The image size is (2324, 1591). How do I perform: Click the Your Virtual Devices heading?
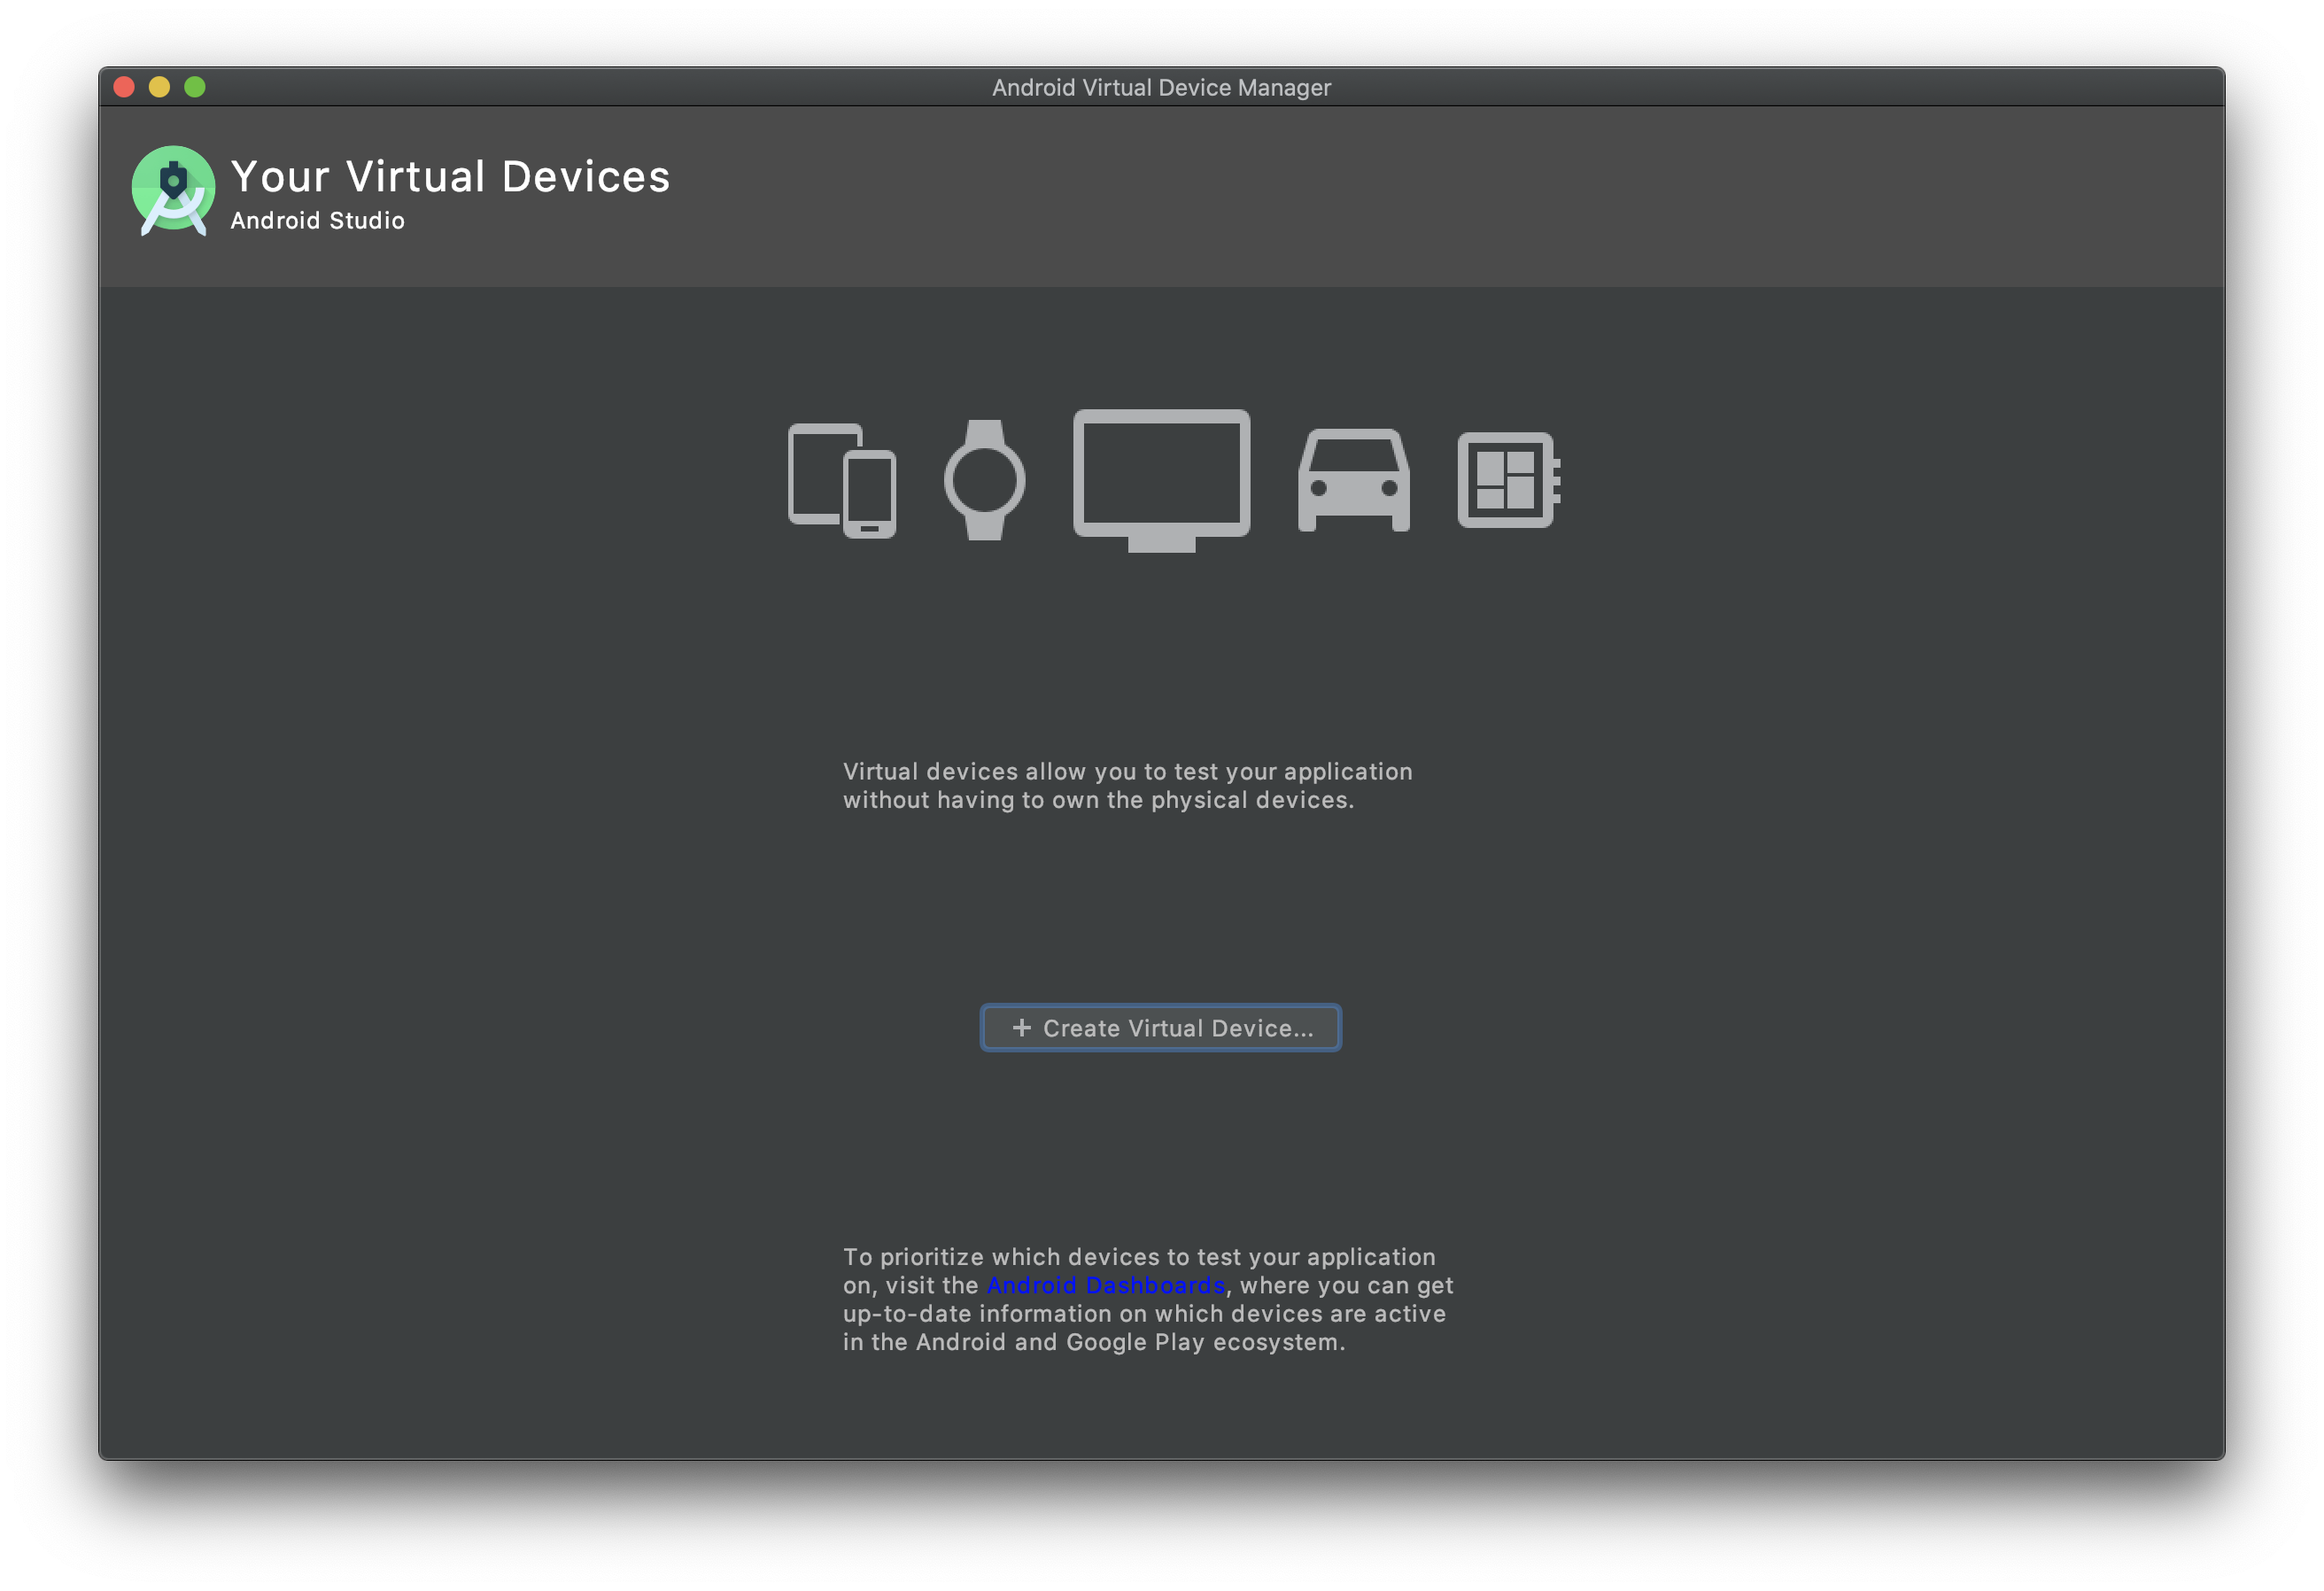pos(450,177)
